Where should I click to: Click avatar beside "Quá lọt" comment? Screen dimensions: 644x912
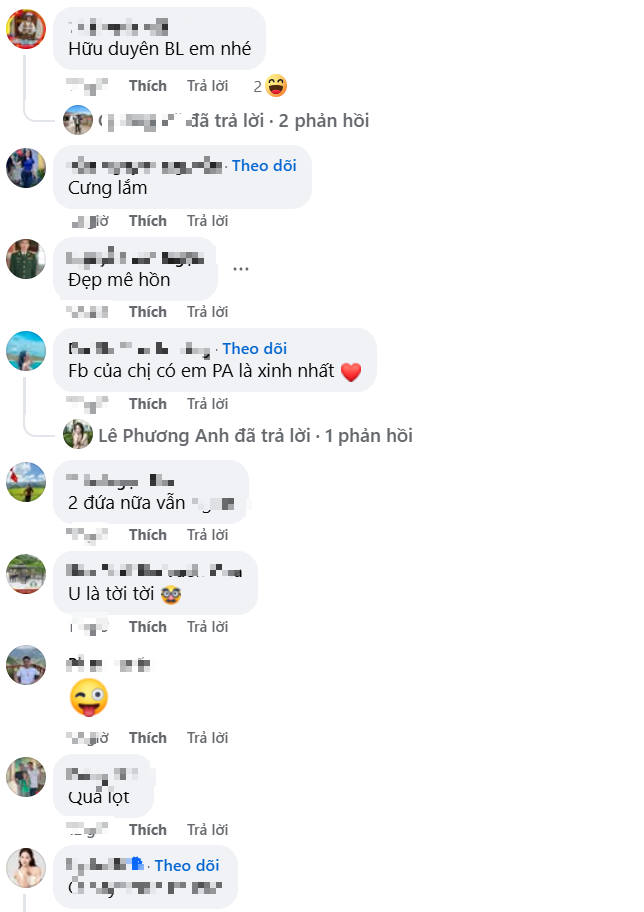coord(26,776)
